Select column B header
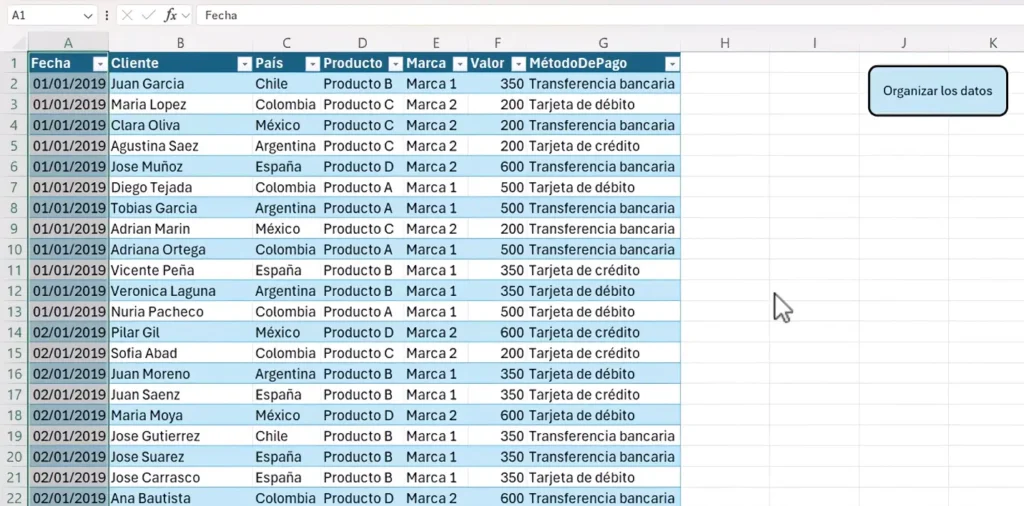 click(181, 42)
